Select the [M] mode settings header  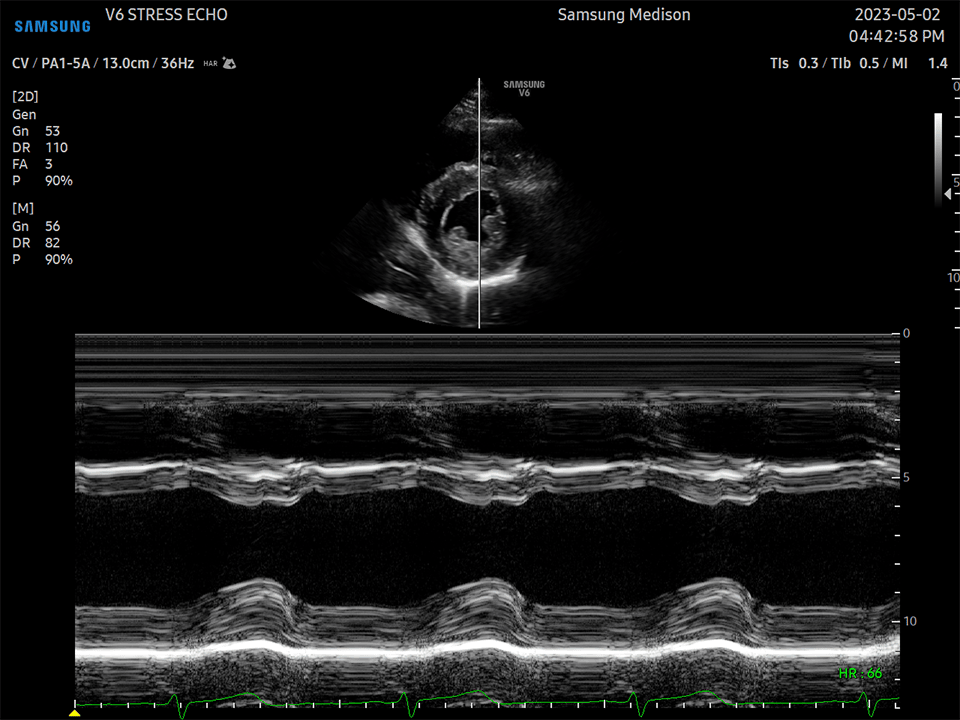(x=22, y=208)
